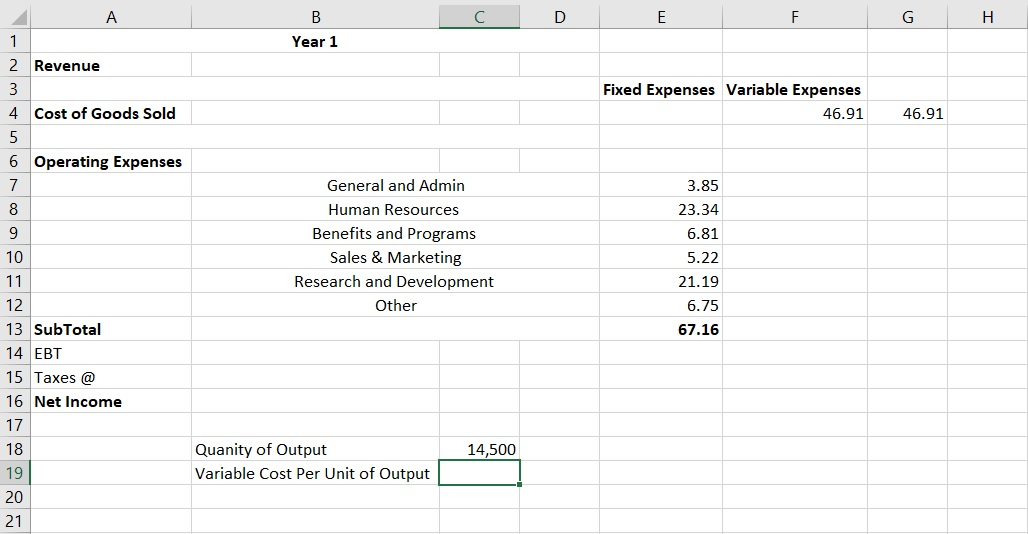
Task: Click the 'Variable Expenses' header cell
Action: pos(795,89)
